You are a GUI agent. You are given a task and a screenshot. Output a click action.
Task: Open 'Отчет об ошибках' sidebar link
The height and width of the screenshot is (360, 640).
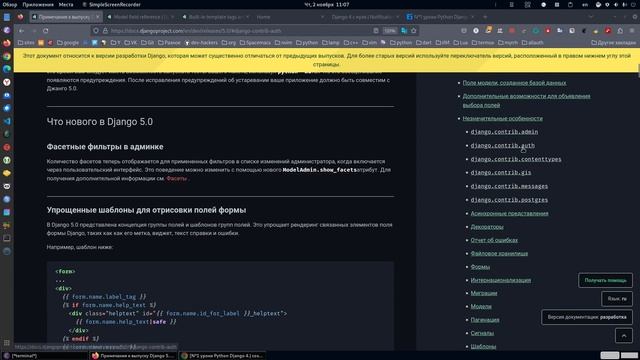(x=494, y=240)
